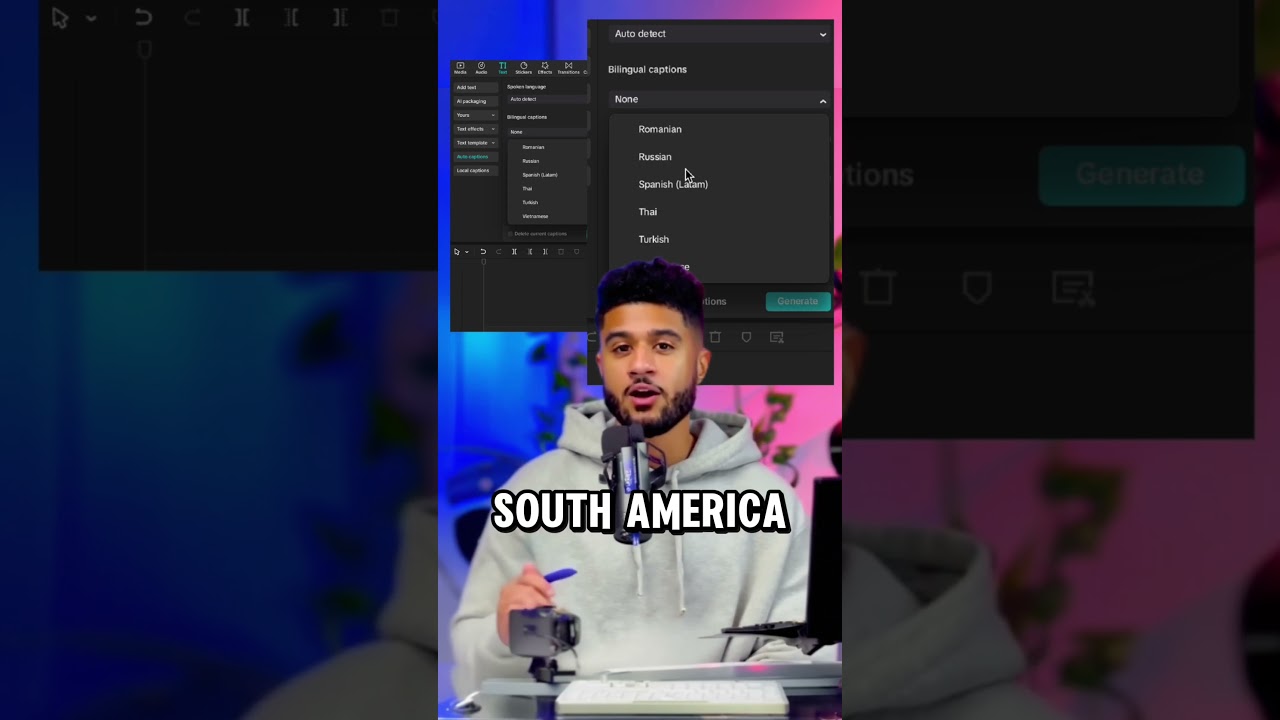This screenshot has height=720, width=1280.
Task: Click blurred background Undo arrow icon
Action: (143, 17)
